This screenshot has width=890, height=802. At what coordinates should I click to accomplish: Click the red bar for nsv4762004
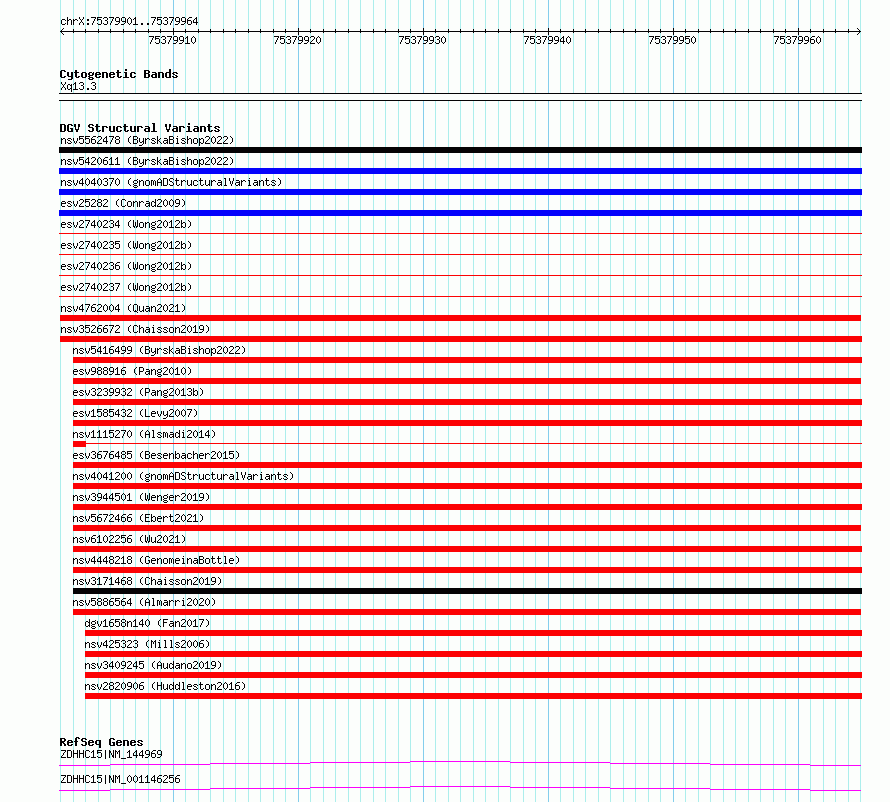460,318
